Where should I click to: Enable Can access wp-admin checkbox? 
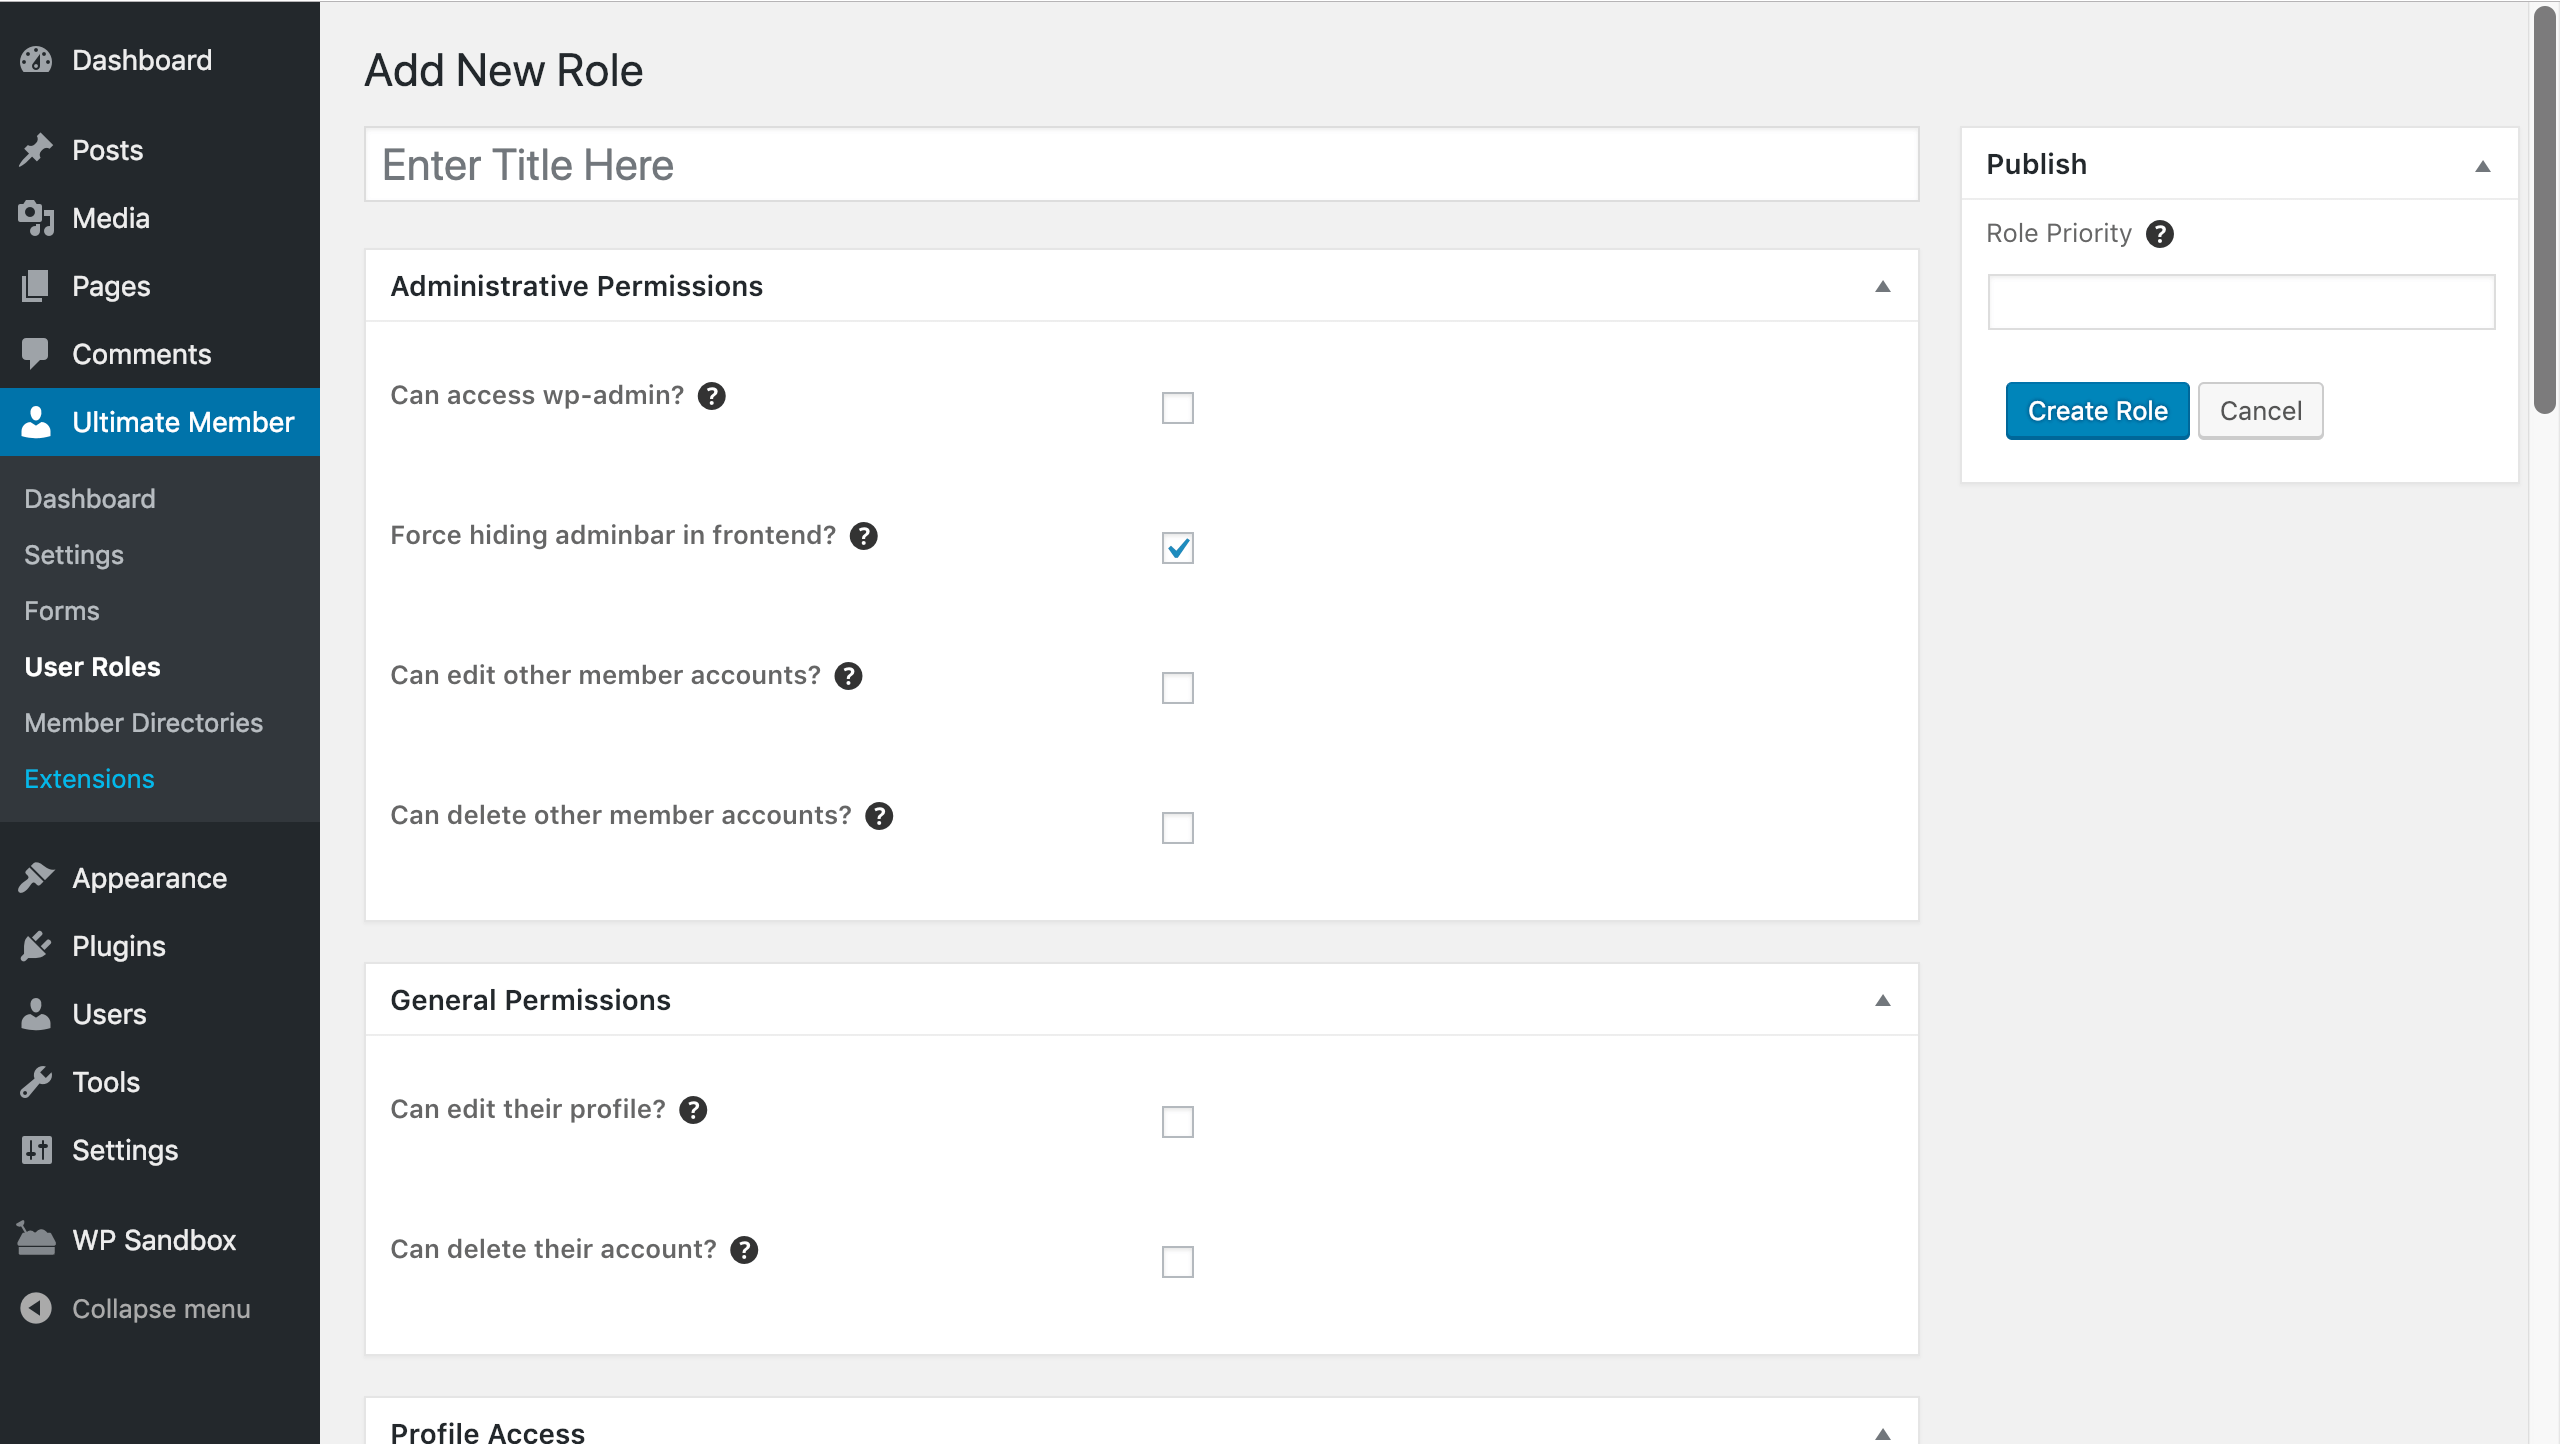[x=1177, y=408]
